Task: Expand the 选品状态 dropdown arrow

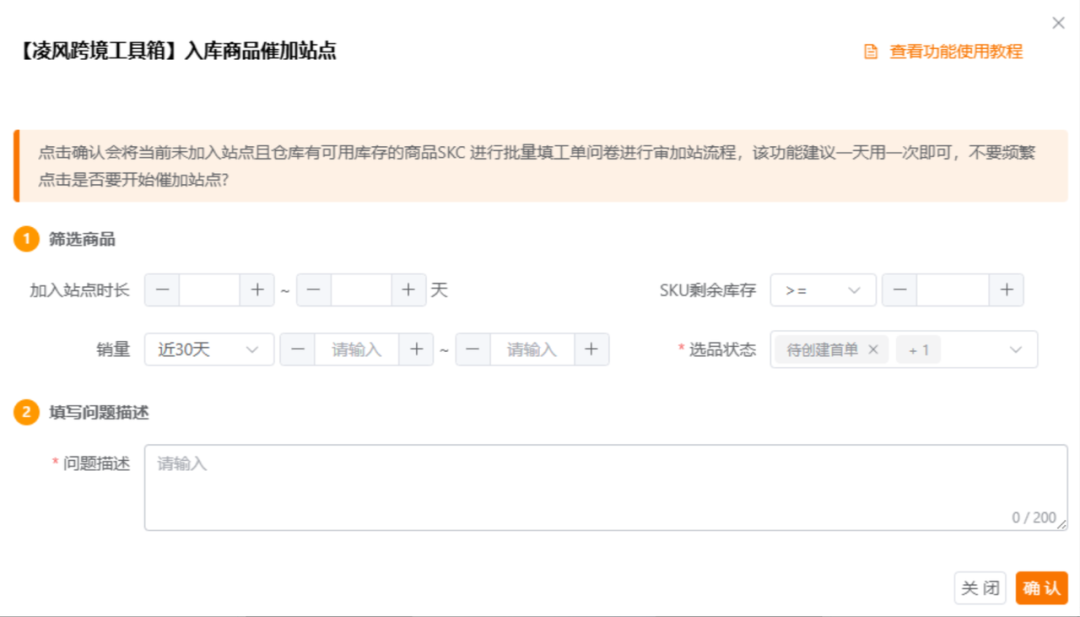Action: tap(1015, 350)
